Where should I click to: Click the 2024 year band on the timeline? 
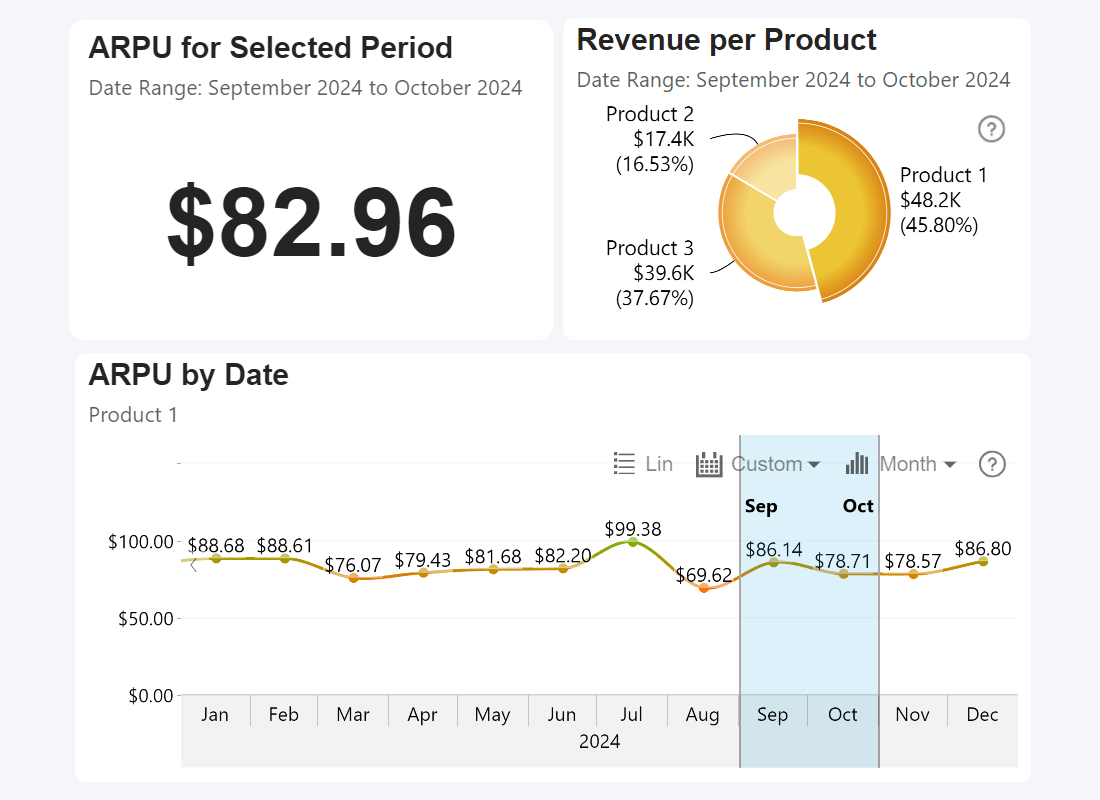coord(599,742)
